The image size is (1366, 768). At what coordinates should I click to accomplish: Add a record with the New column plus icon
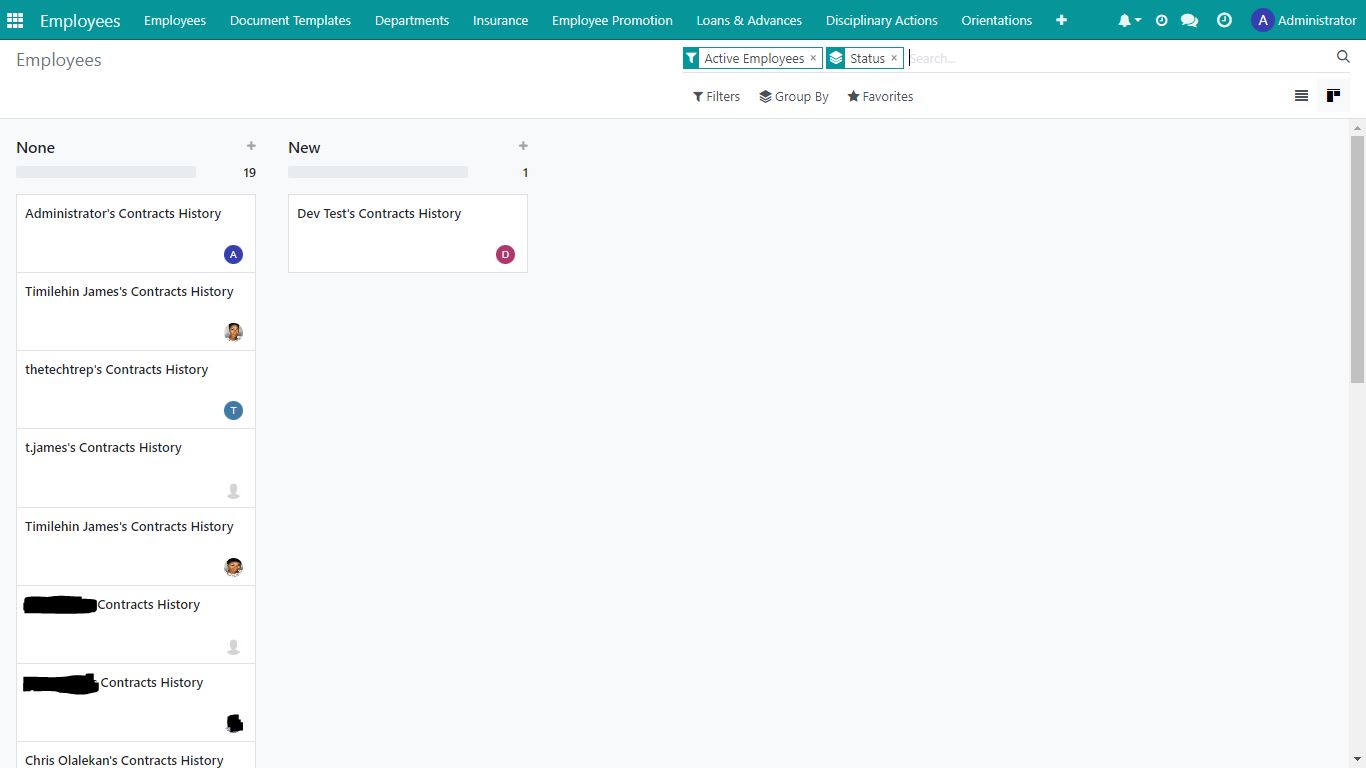point(523,146)
